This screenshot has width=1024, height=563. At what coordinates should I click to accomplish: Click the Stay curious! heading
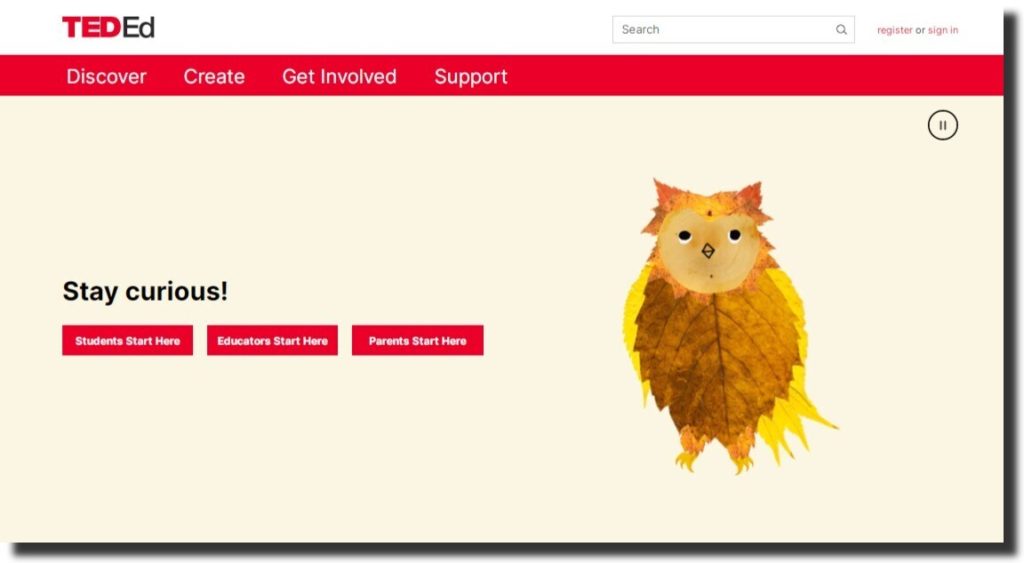coord(145,291)
